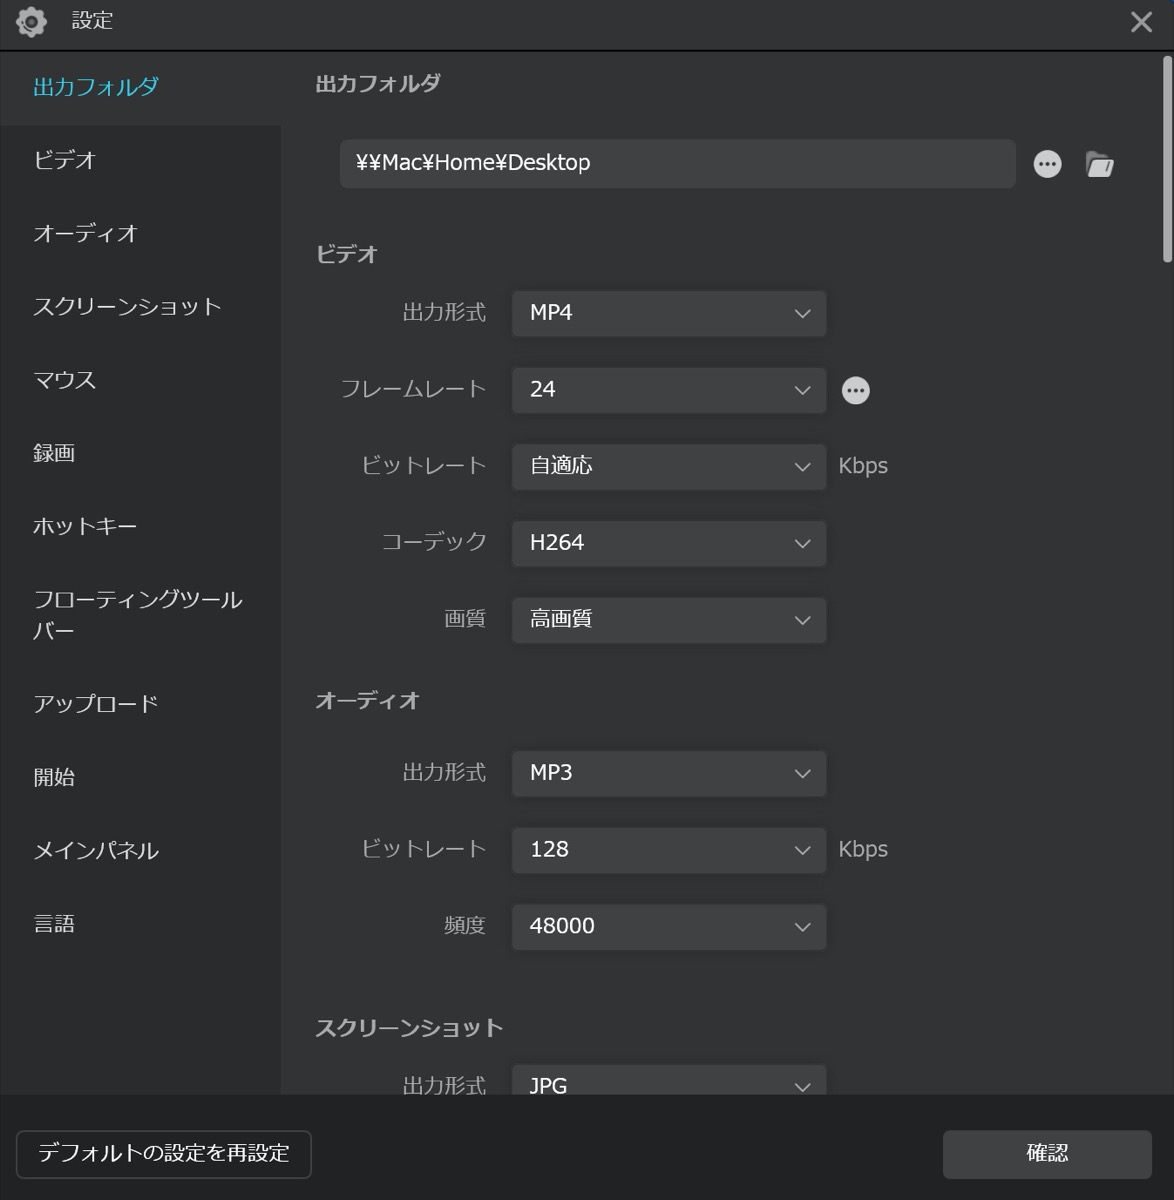Image resolution: width=1174 pixels, height=1200 pixels.
Task: Click the vertical scrollbar thumb
Action: click(1167, 160)
